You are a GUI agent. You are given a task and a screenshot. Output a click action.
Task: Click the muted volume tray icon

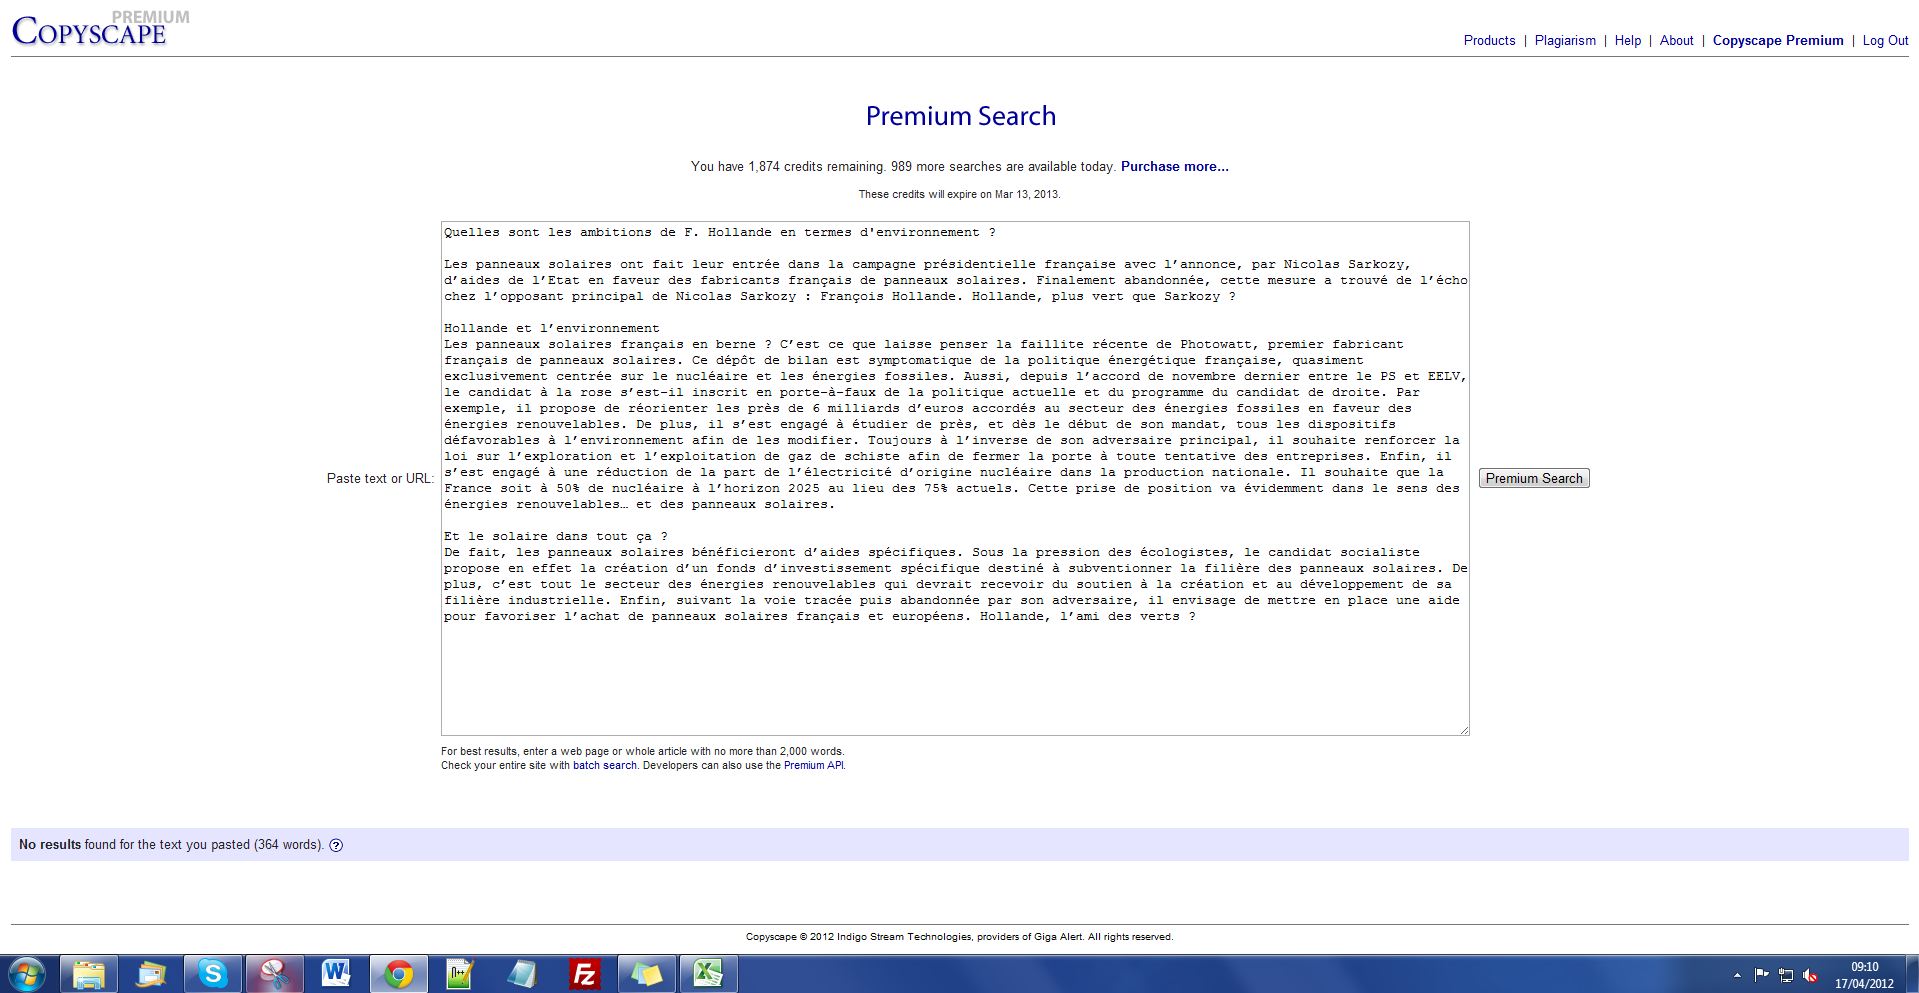pyautogui.click(x=1810, y=975)
